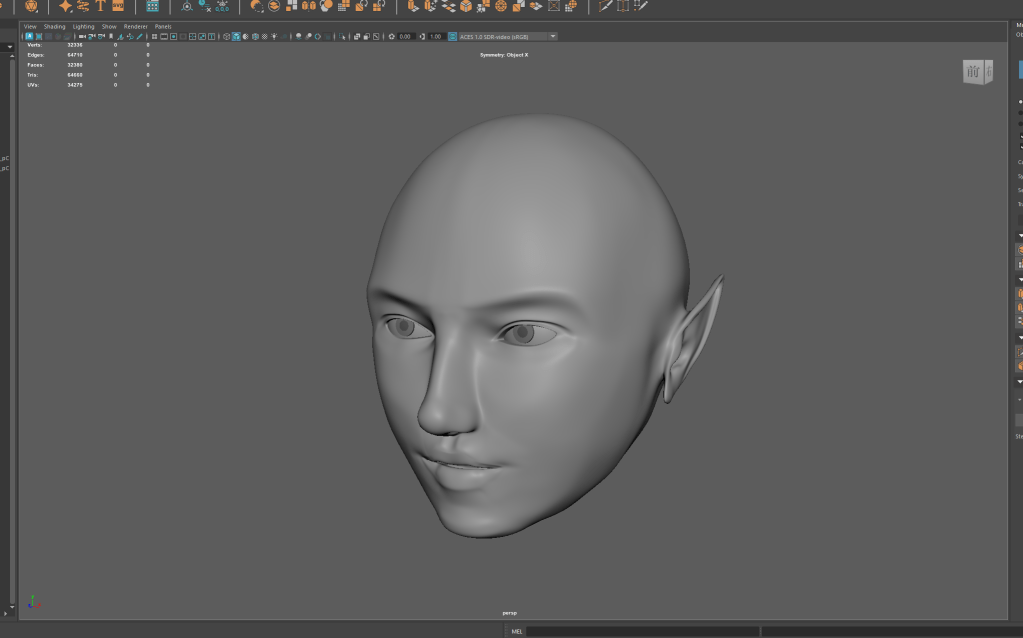Expand the small dropdown arrow on left panel
This screenshot has height=638, width=1023.
click(x=10, y=46)
